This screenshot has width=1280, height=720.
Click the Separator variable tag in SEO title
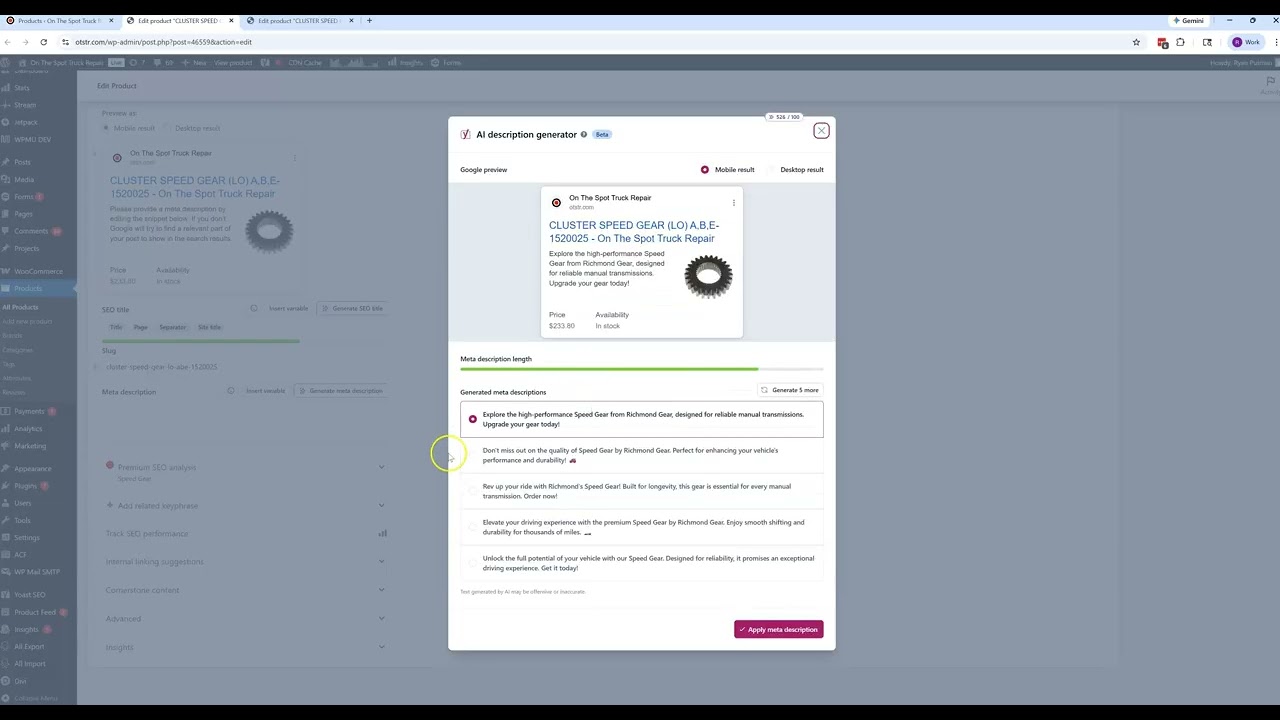pos(173,327)
